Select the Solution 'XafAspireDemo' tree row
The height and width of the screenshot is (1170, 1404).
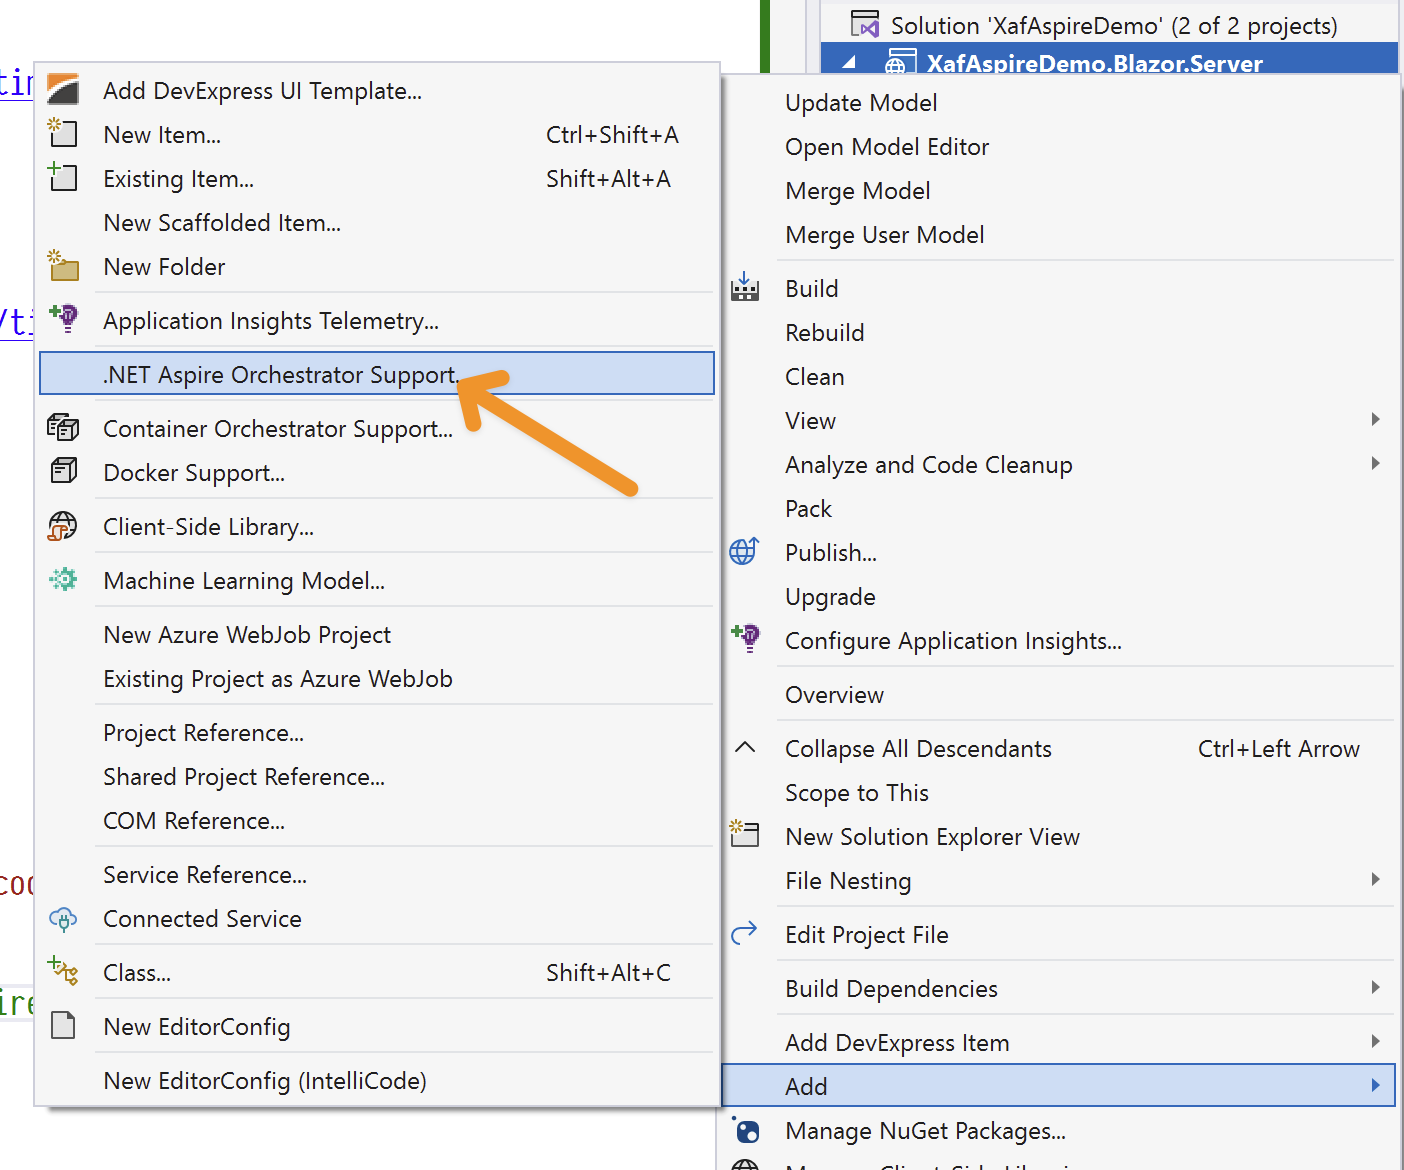(x=1109, y=25)
